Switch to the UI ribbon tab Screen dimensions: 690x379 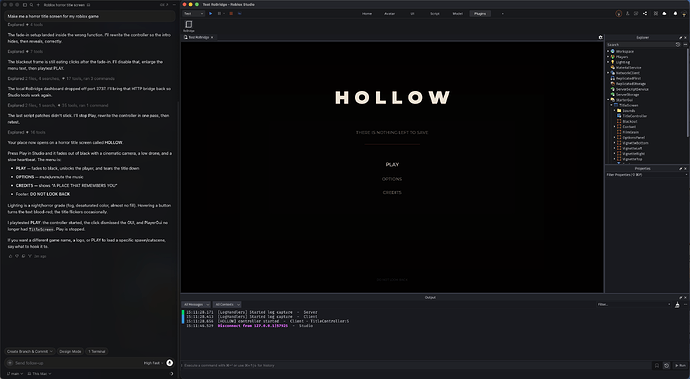pyautogui.click(x=412, y=14)
